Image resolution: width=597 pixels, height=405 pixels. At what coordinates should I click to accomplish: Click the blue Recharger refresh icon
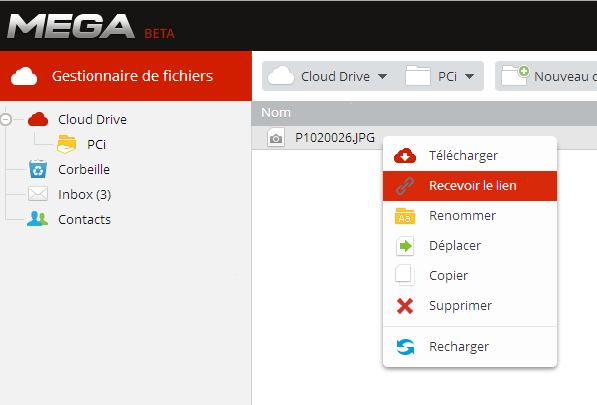[x=405, y=347]
